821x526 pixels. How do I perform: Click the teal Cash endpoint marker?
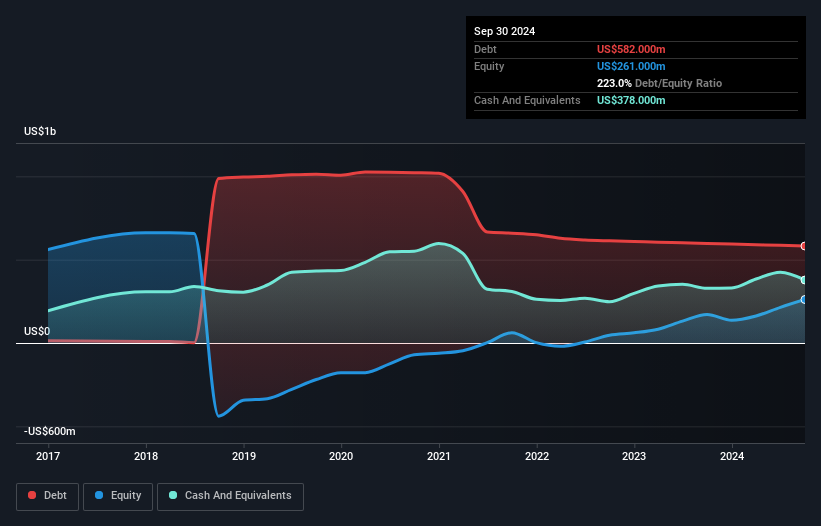tap(804, 280)
